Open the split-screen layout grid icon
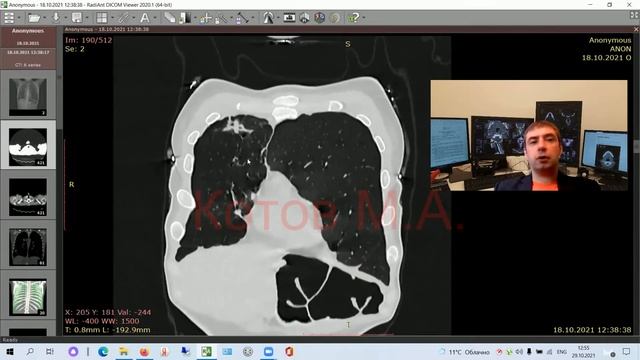Image resolution: width=640 pixels, height=360 pixels. tap(101, 18)
